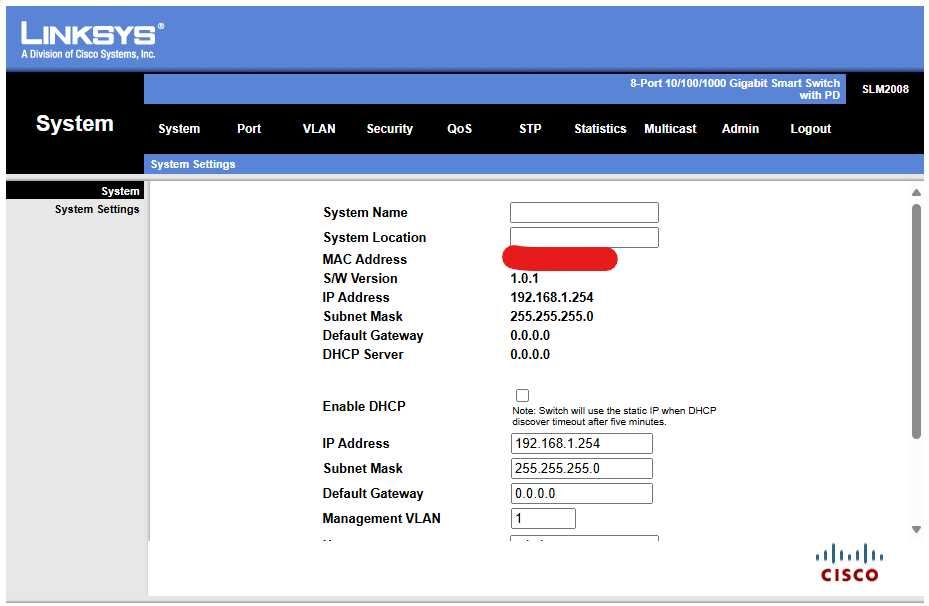Click the Cisco logo

pyautogui.click(x=849, y=563)
